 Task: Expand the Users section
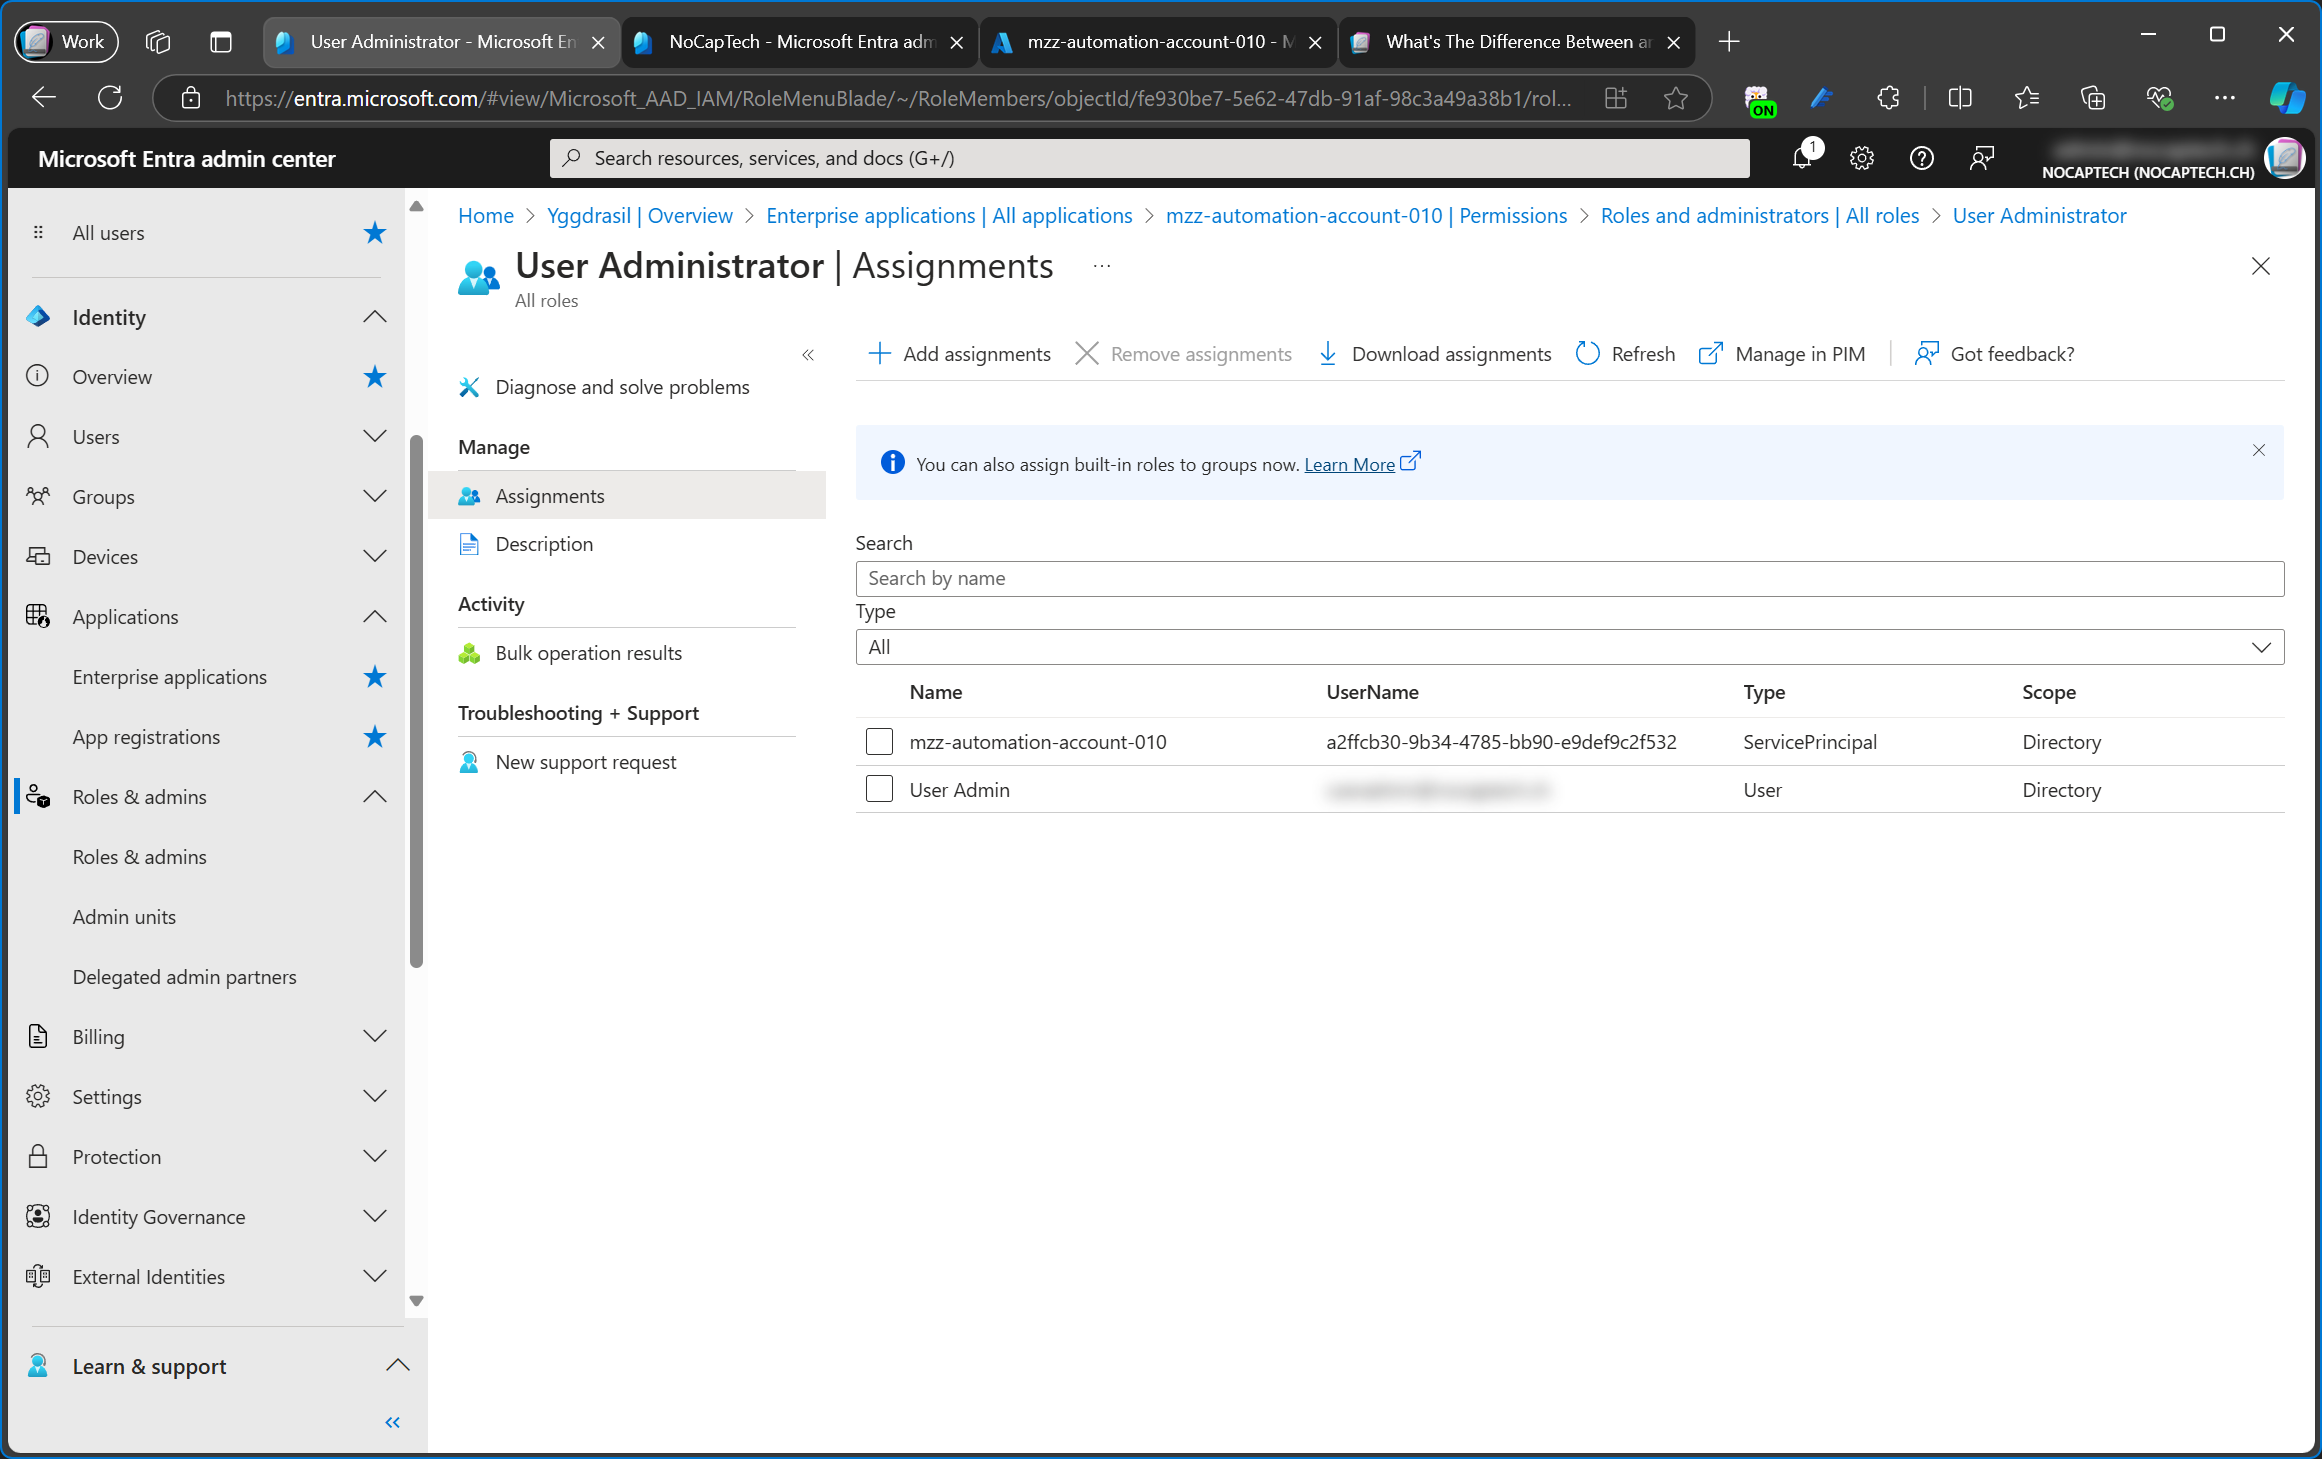pos(374,437)
